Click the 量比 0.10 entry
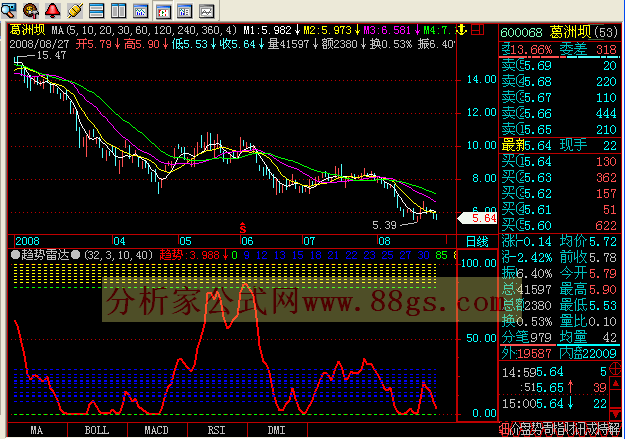 [589, 321]
